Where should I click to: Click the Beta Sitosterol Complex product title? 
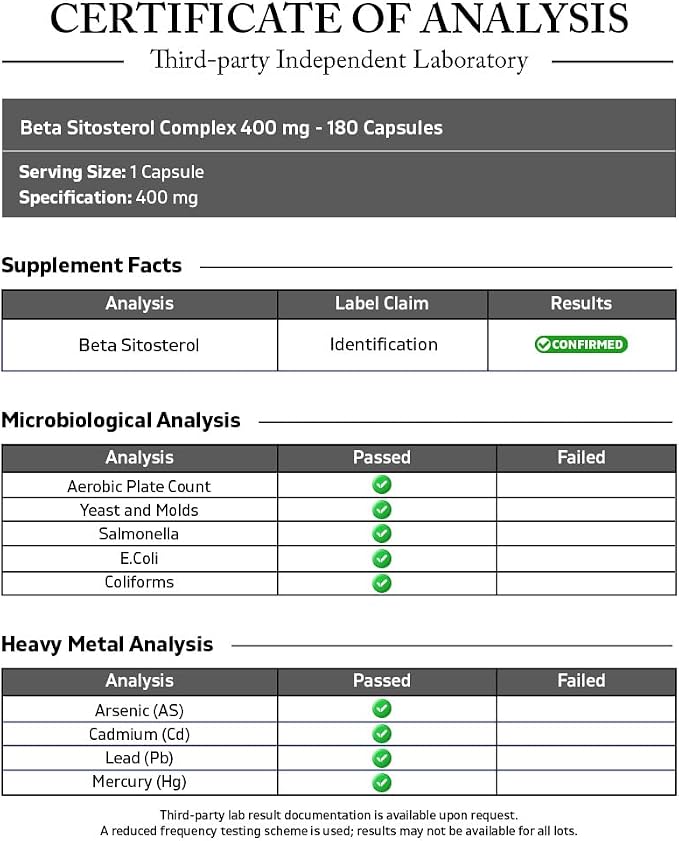pos(232,128)
